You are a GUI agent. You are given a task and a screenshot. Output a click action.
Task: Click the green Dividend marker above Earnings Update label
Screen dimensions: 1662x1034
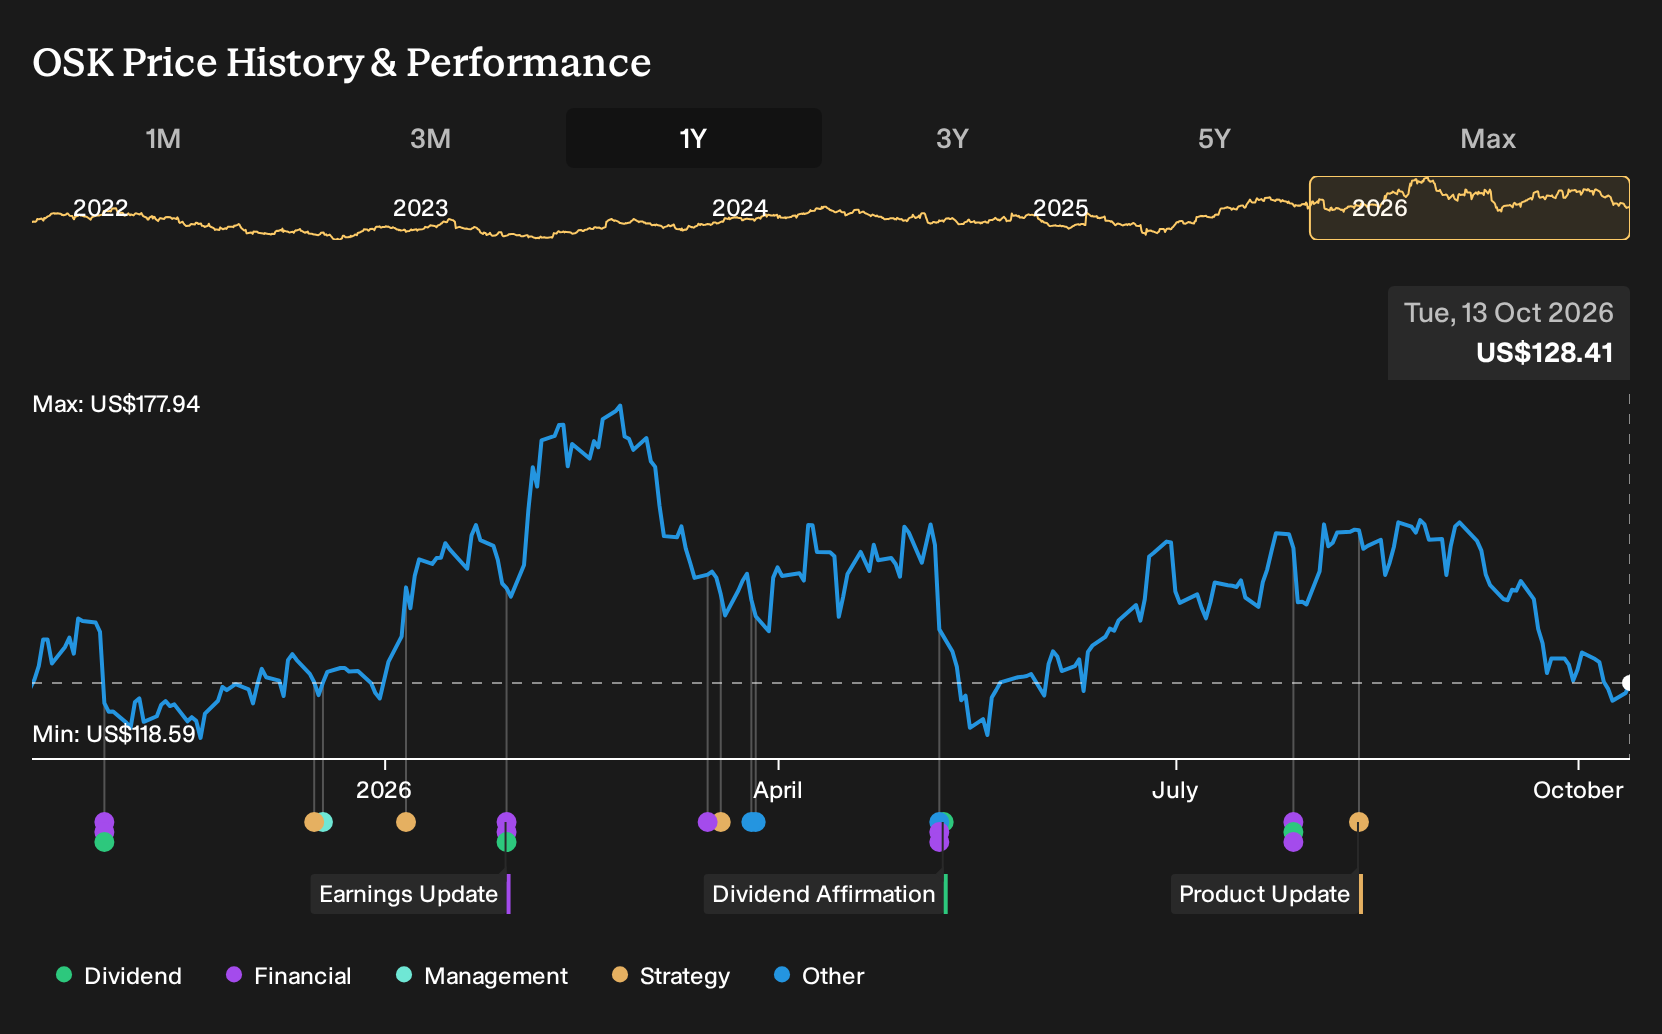[x=507, y=842]
